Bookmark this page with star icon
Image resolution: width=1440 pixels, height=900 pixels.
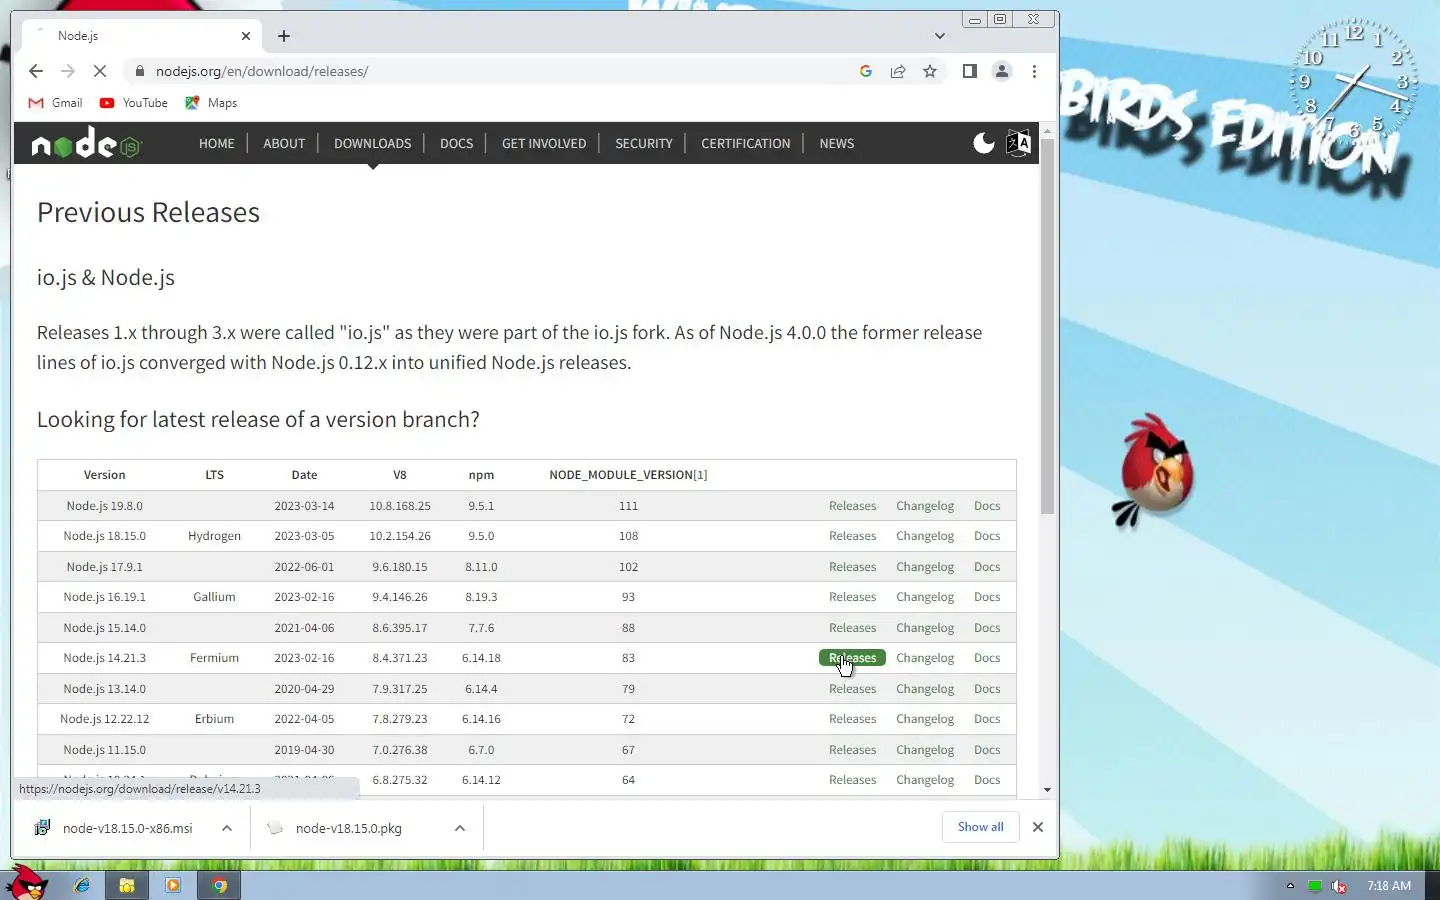tap(930, 71)
